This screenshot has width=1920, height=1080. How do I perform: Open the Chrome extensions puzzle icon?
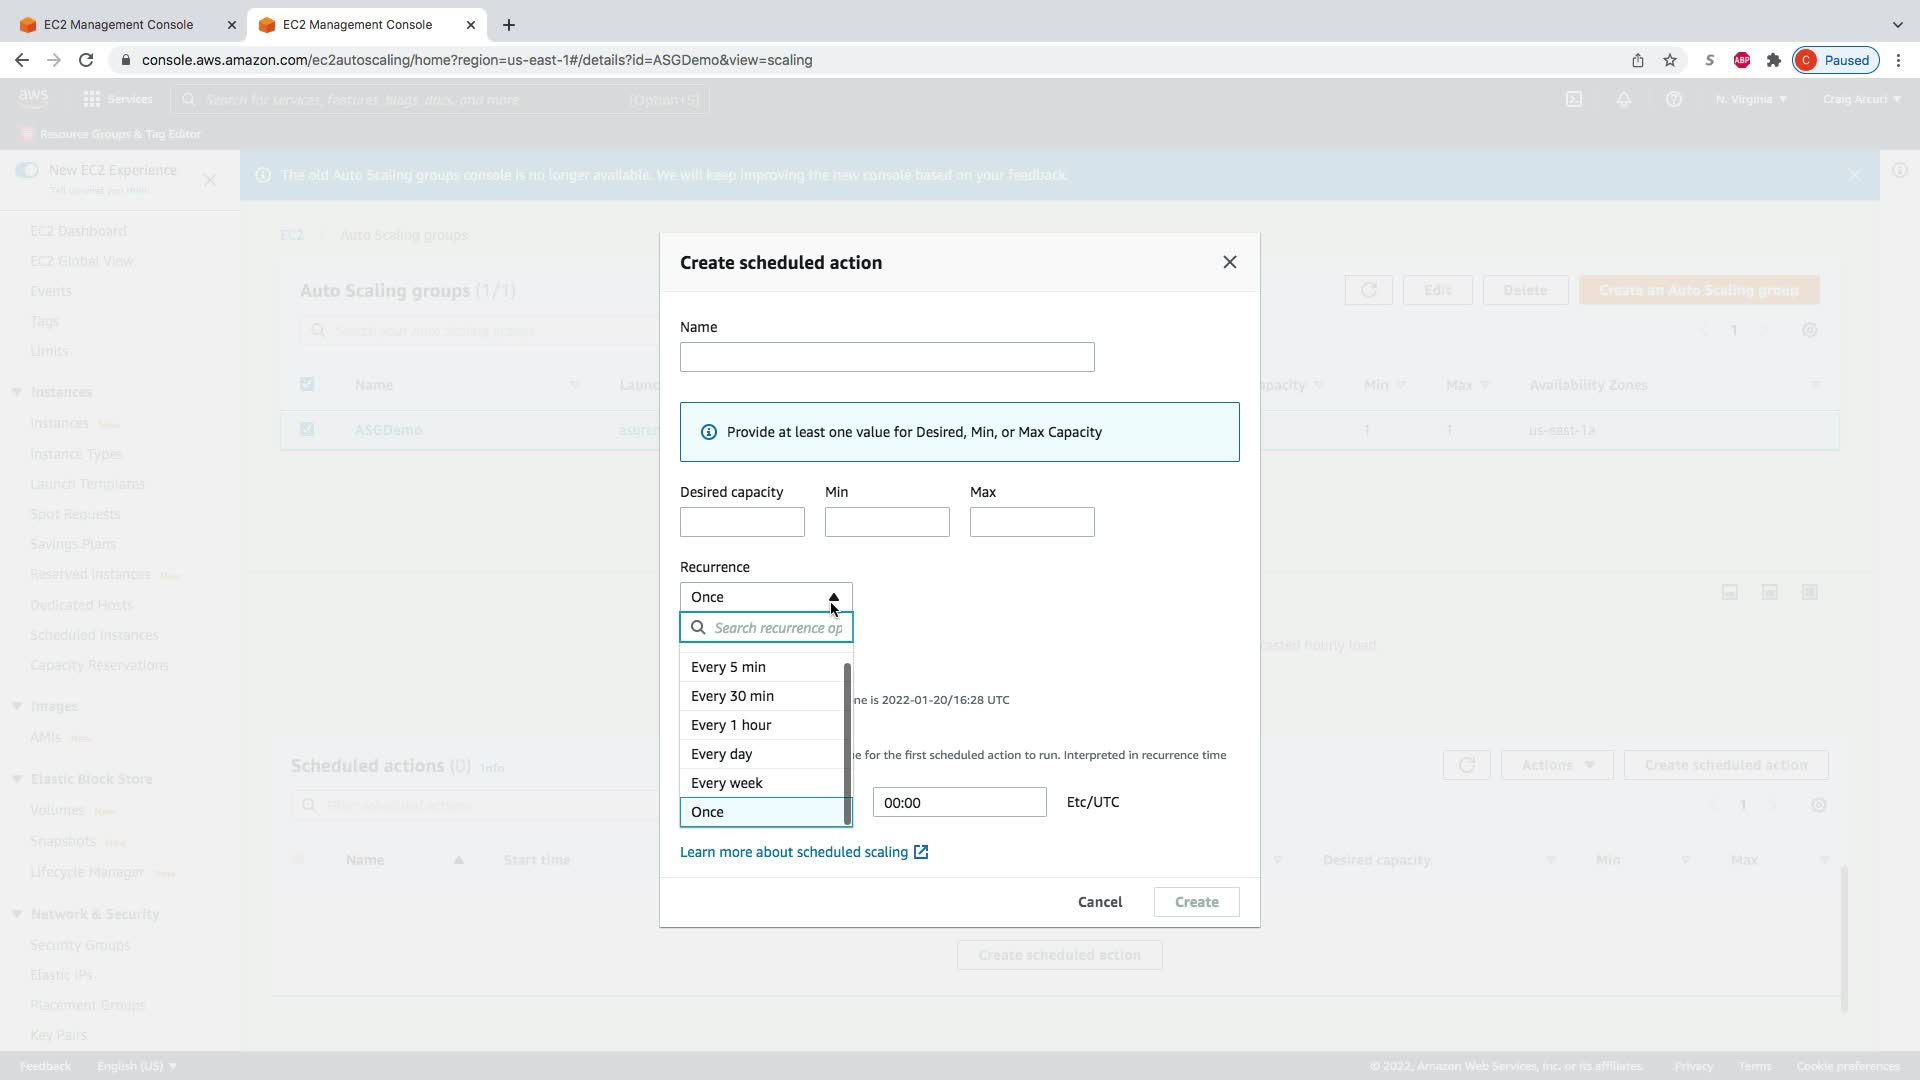coord(1773,60)
